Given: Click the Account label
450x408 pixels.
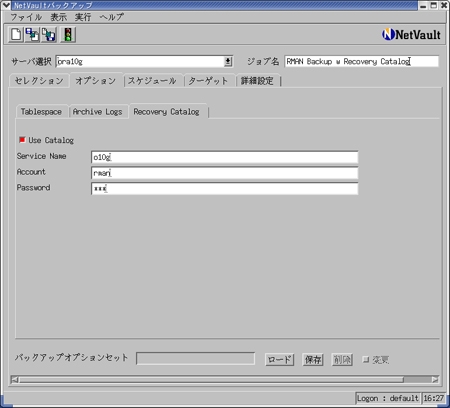Looking at the screenshot, I should click(x=31, y=172).
